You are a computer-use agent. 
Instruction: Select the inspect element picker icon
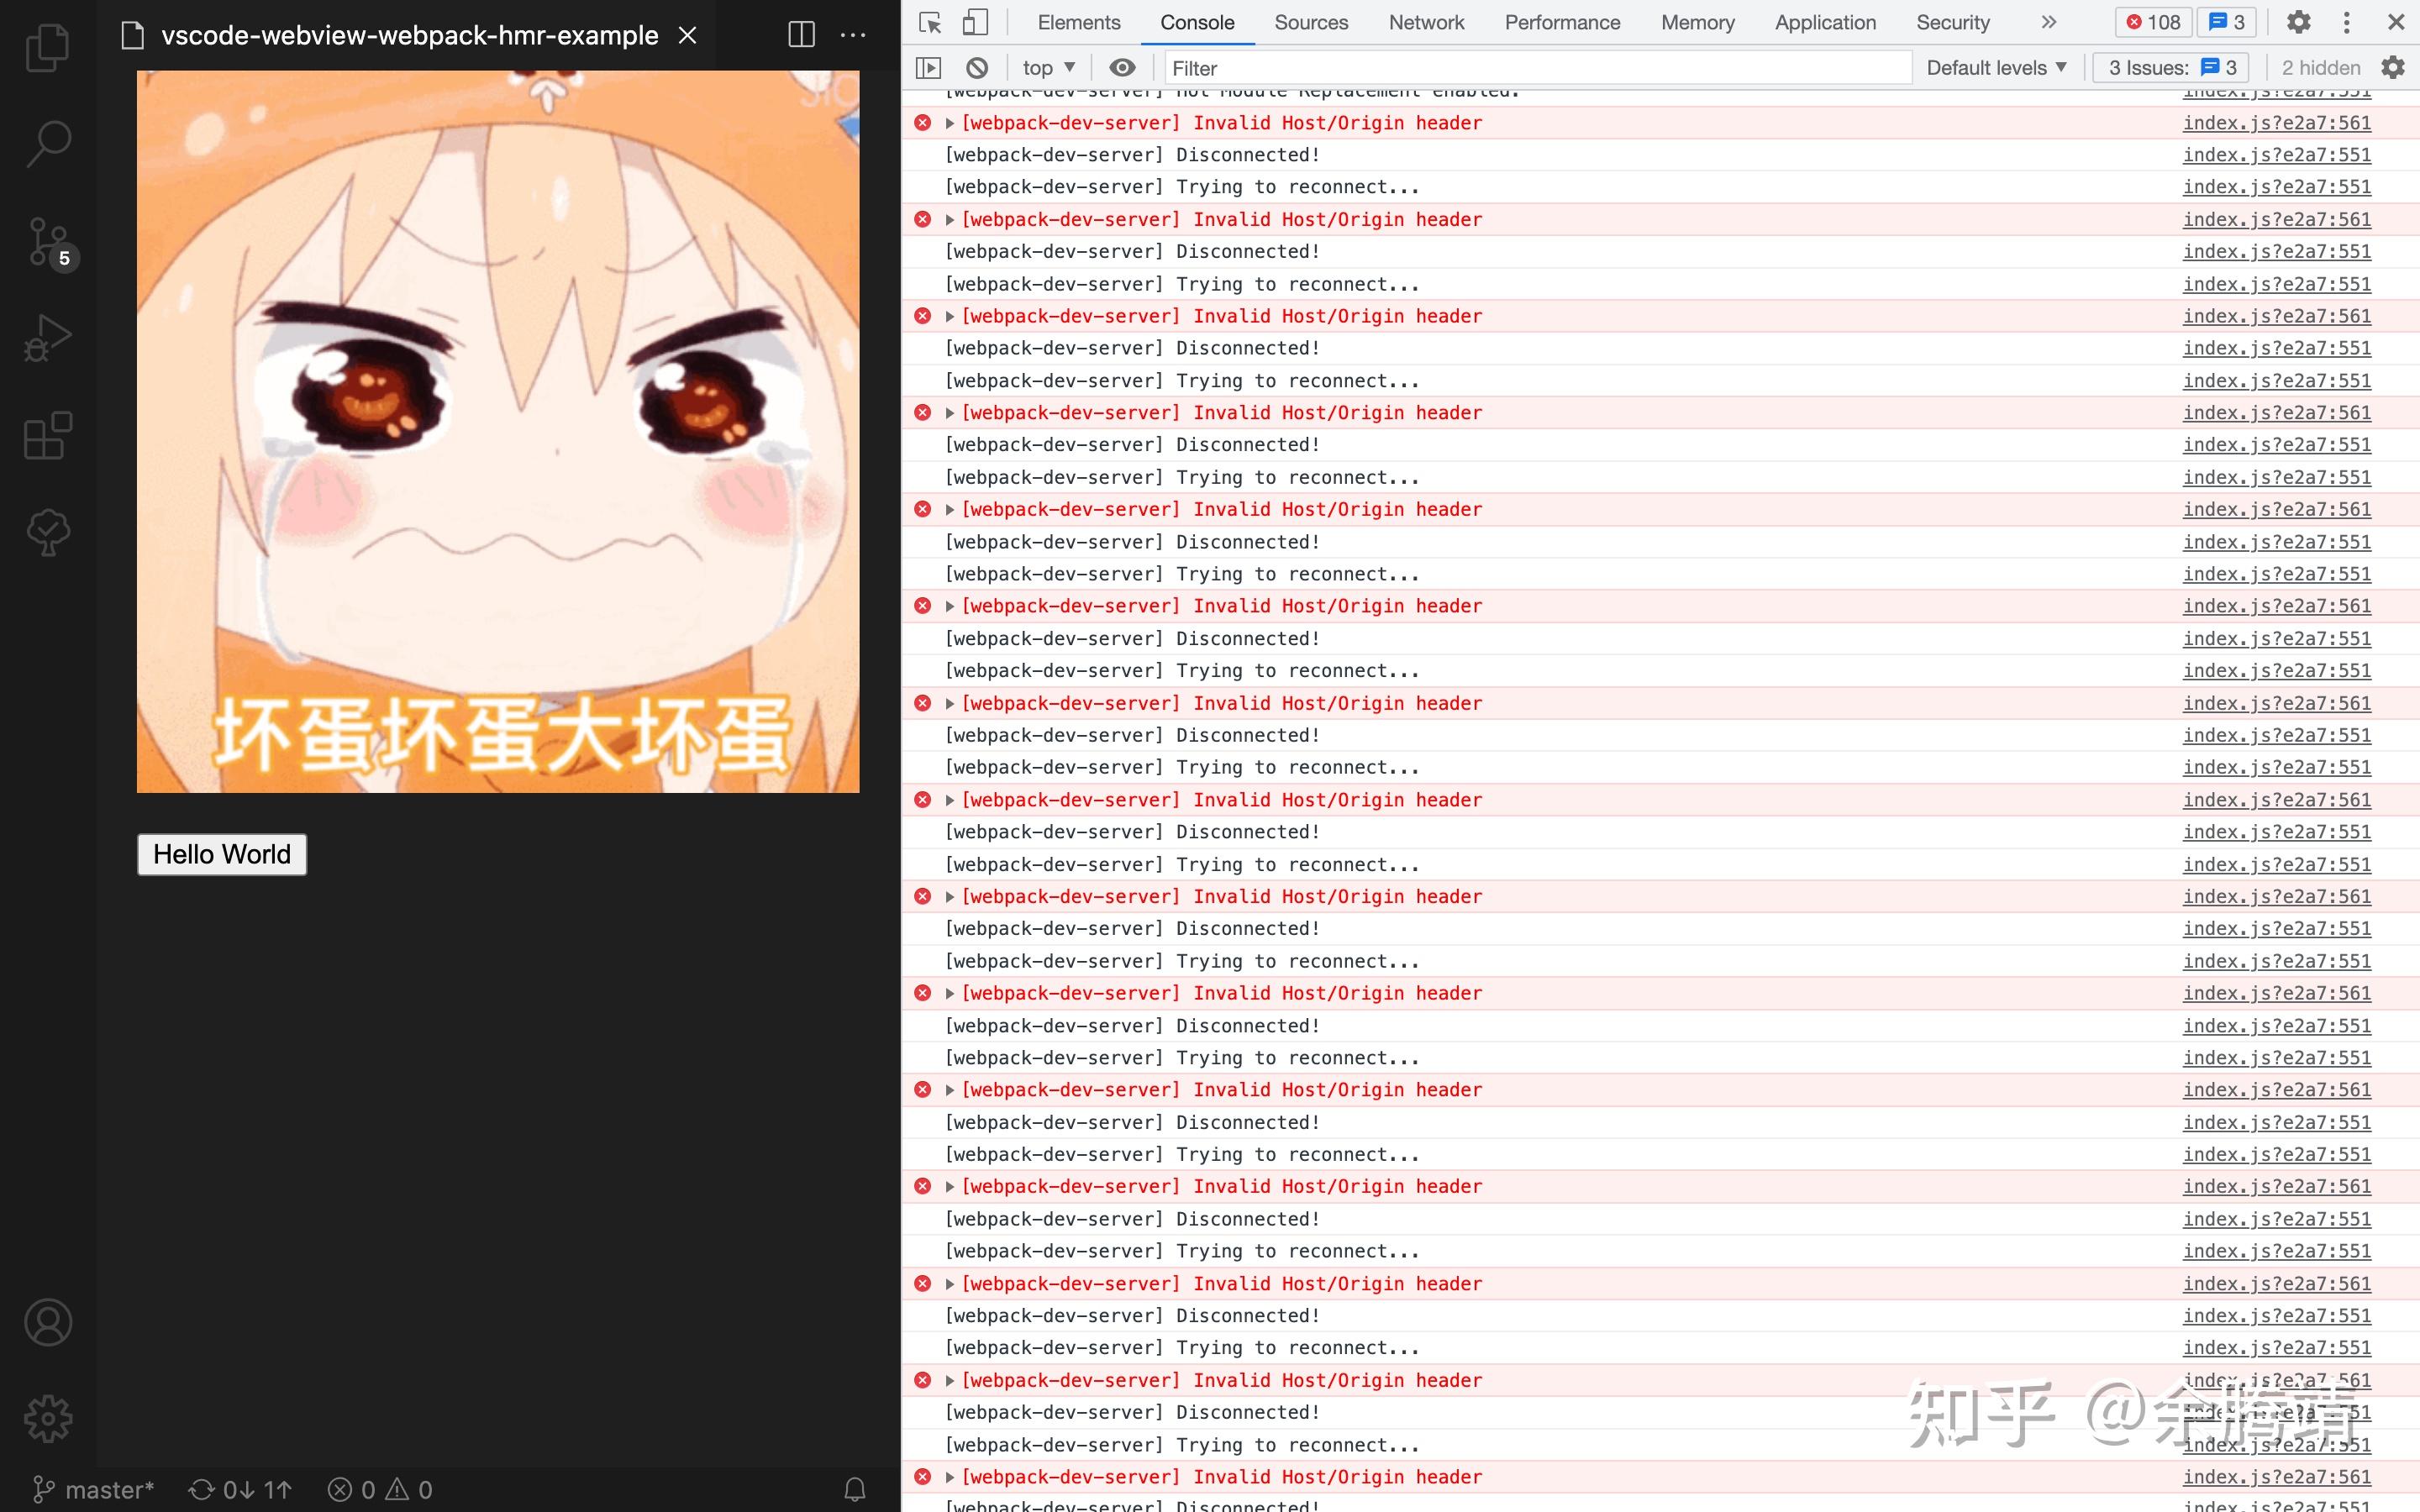930,22
